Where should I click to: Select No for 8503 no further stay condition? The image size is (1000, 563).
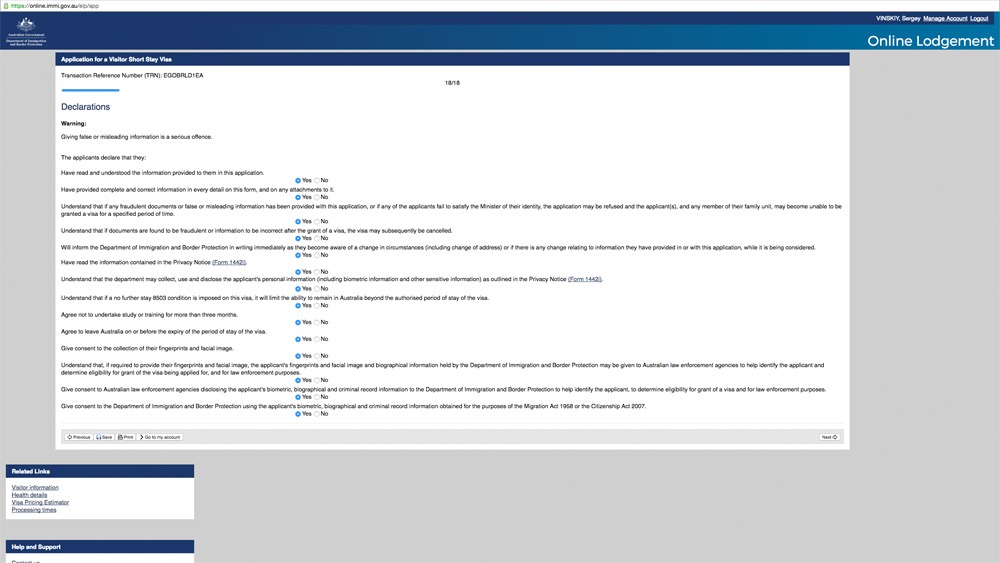[x=317, y=305]
